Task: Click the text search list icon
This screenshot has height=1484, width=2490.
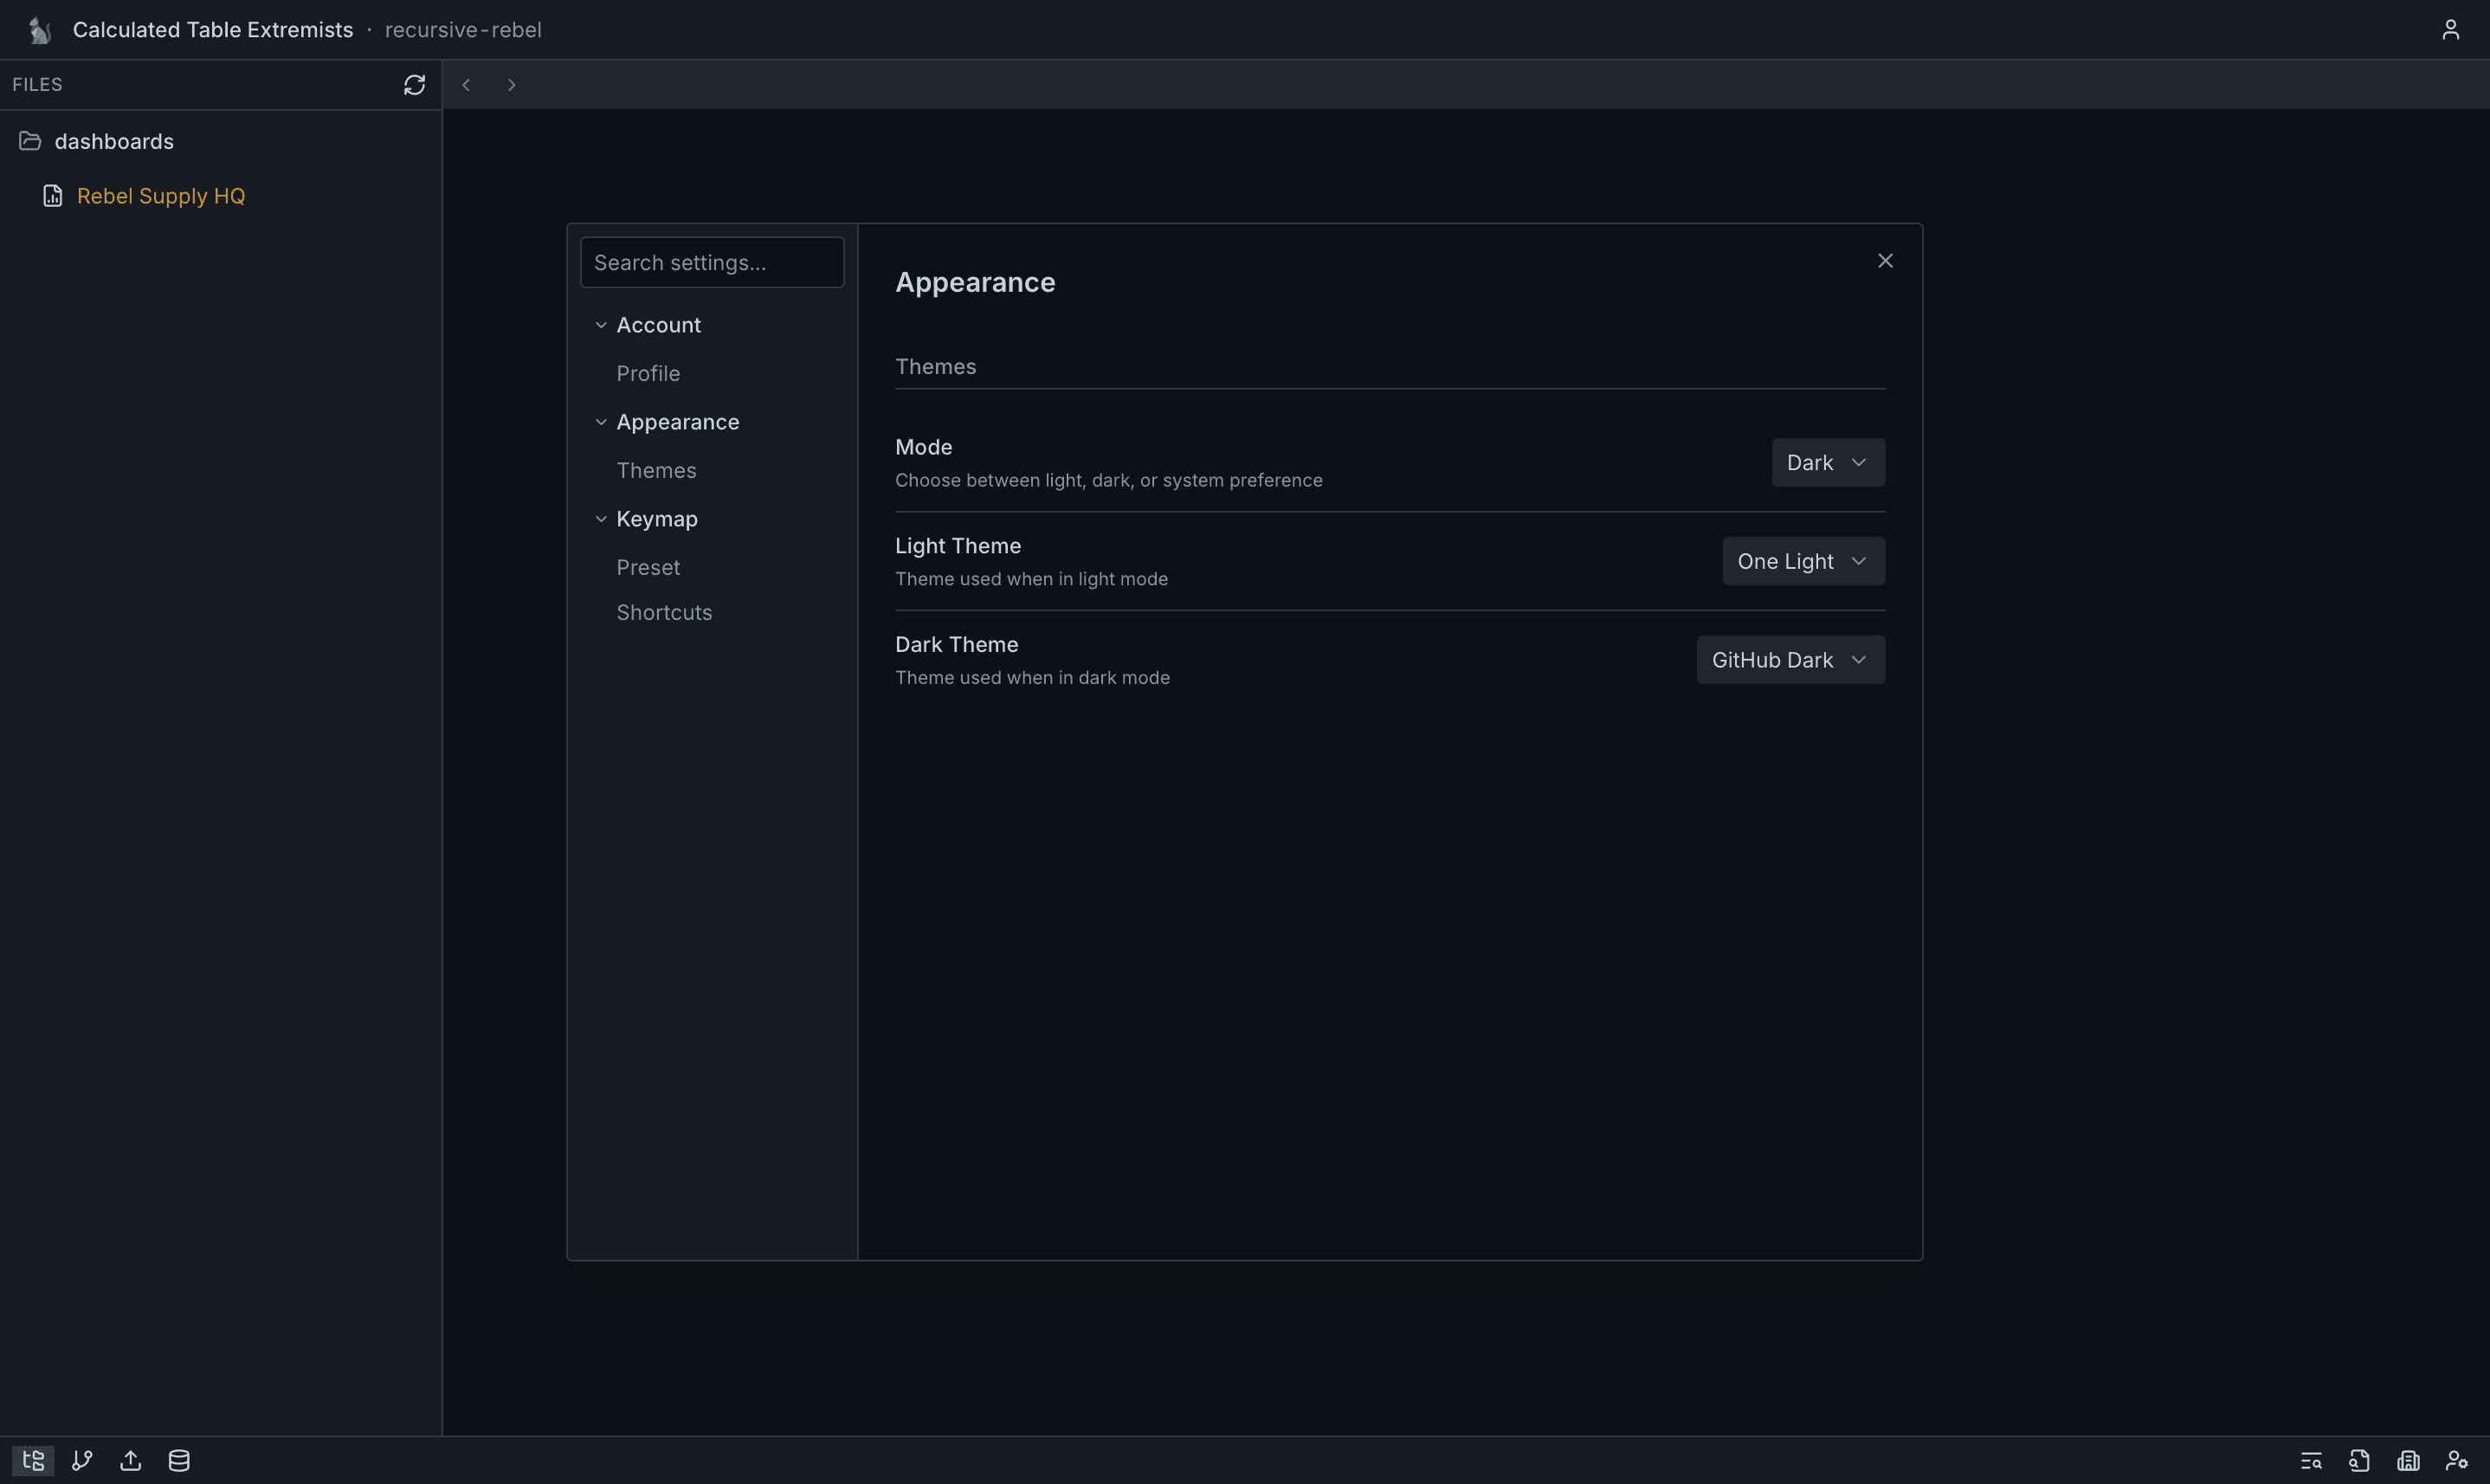Action: (2310, 1460)
